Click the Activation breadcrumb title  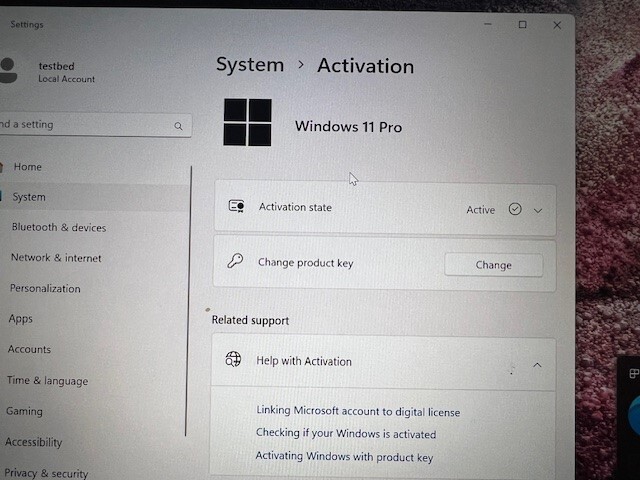365,66
